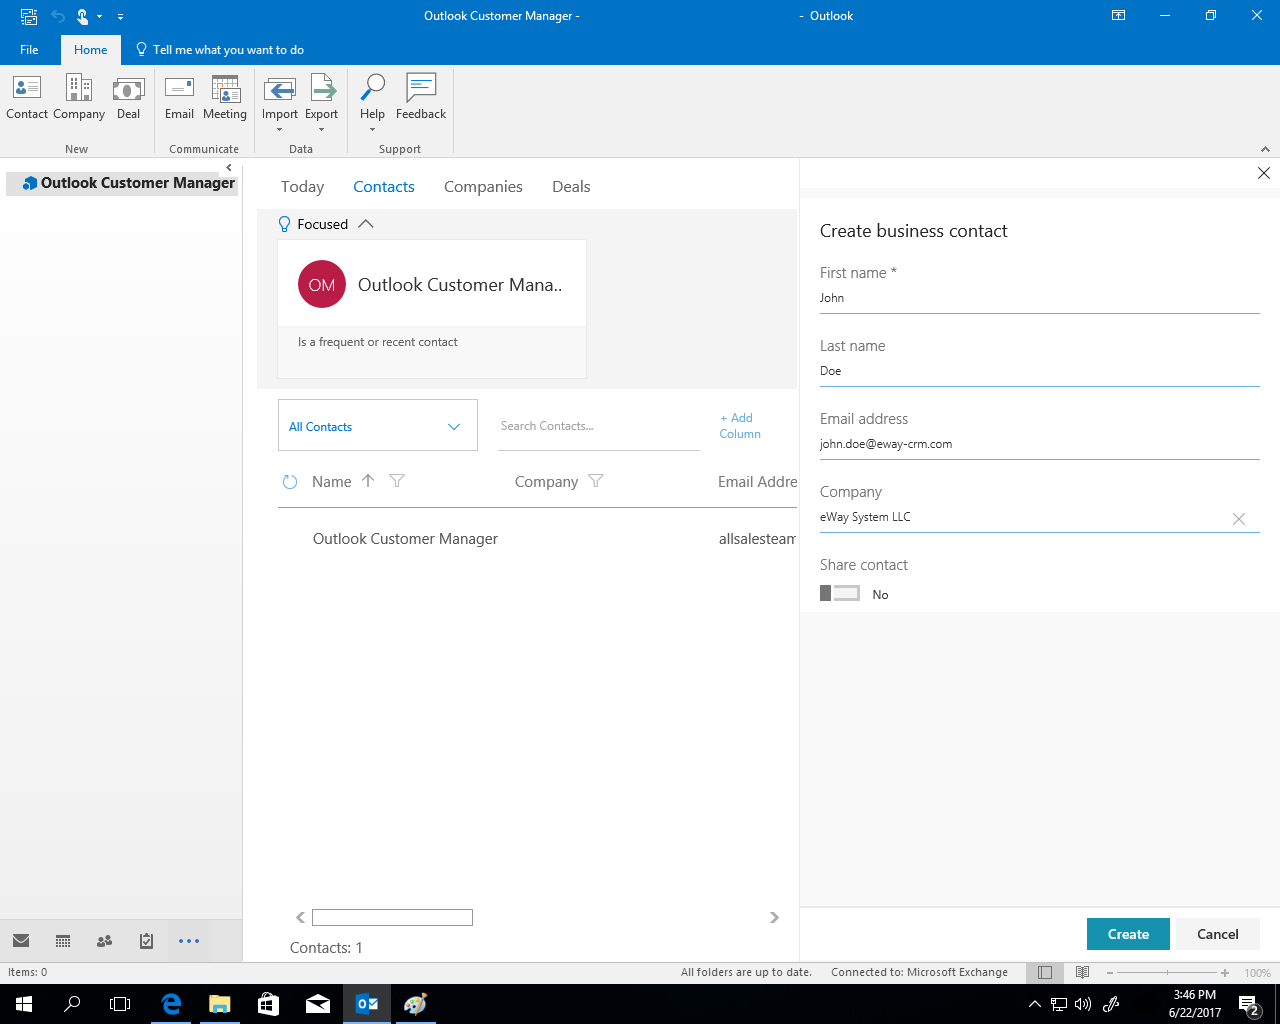Viewport: 1280px width, 1024px height.
Task: Open Windows Start menu
Action: pyautogui.click(x=24, y=1004)
